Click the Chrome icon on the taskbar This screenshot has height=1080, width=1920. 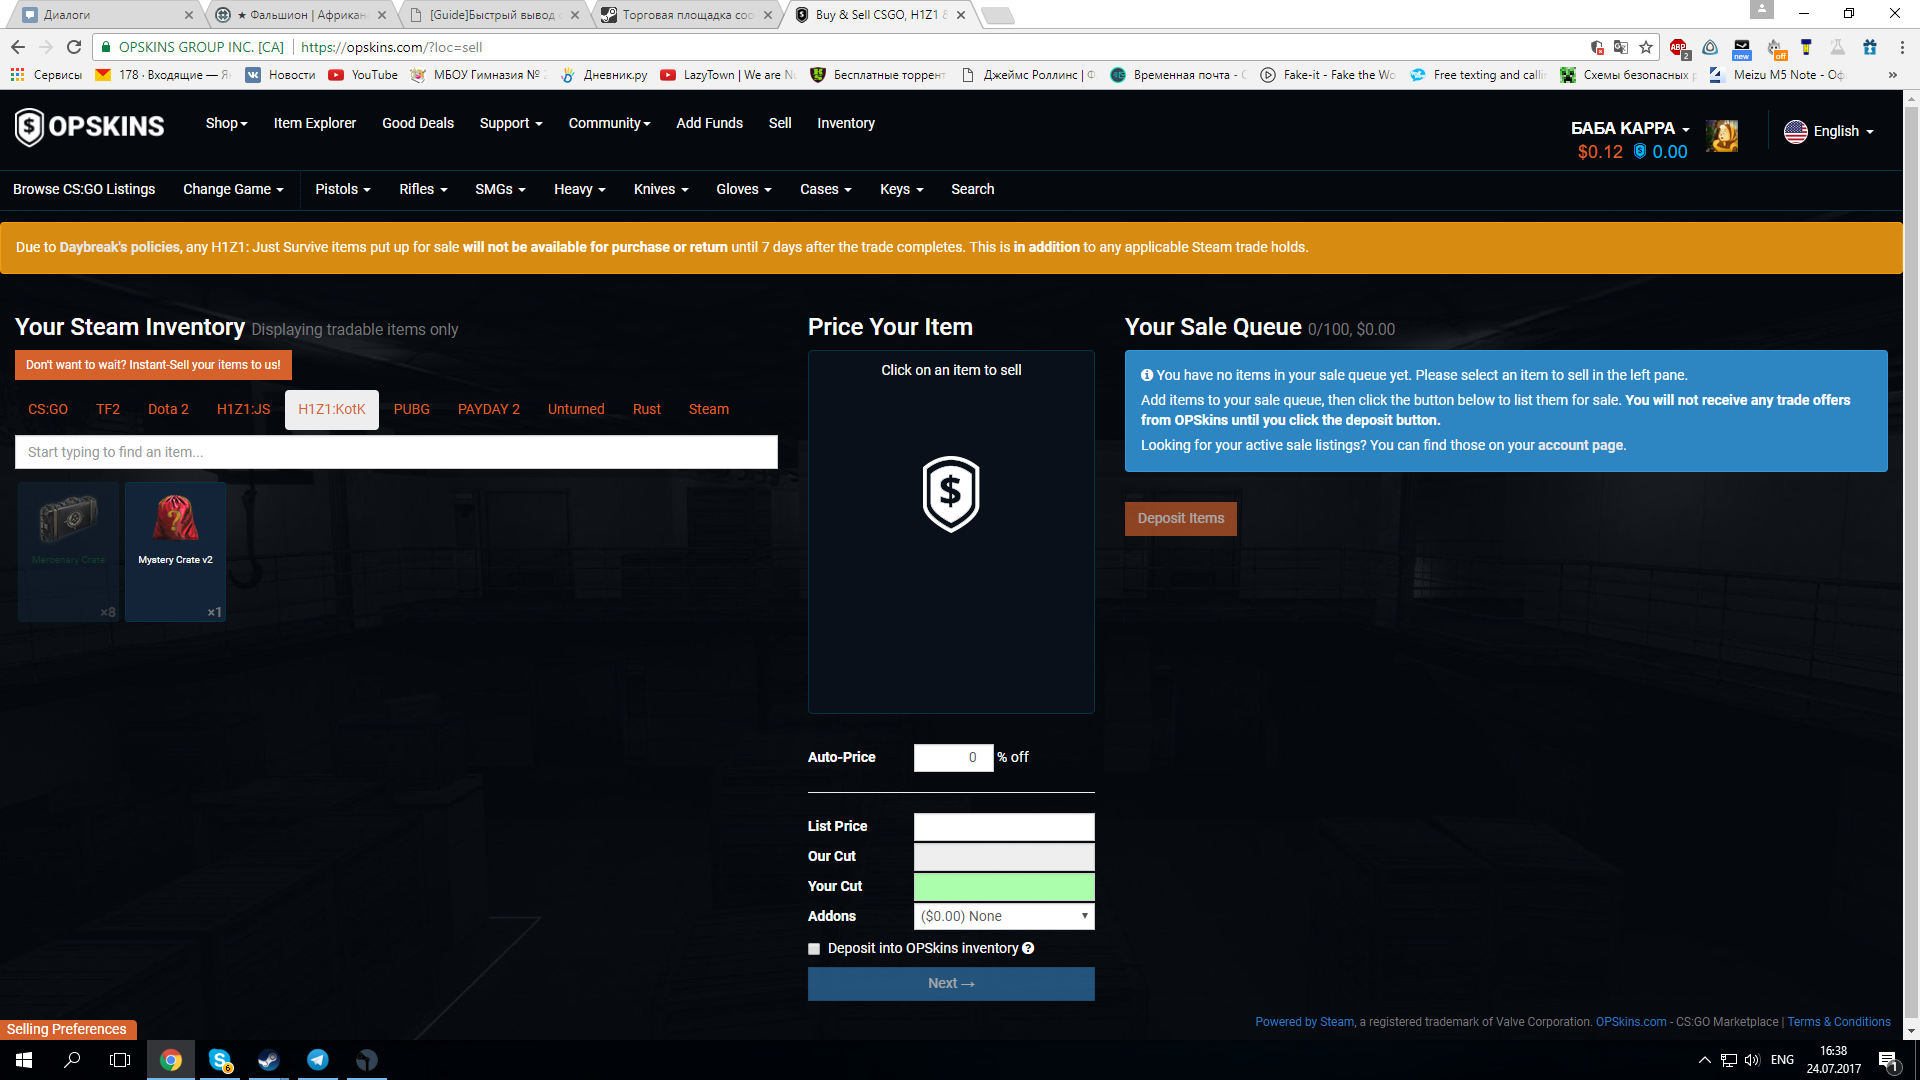point(171,1060)
